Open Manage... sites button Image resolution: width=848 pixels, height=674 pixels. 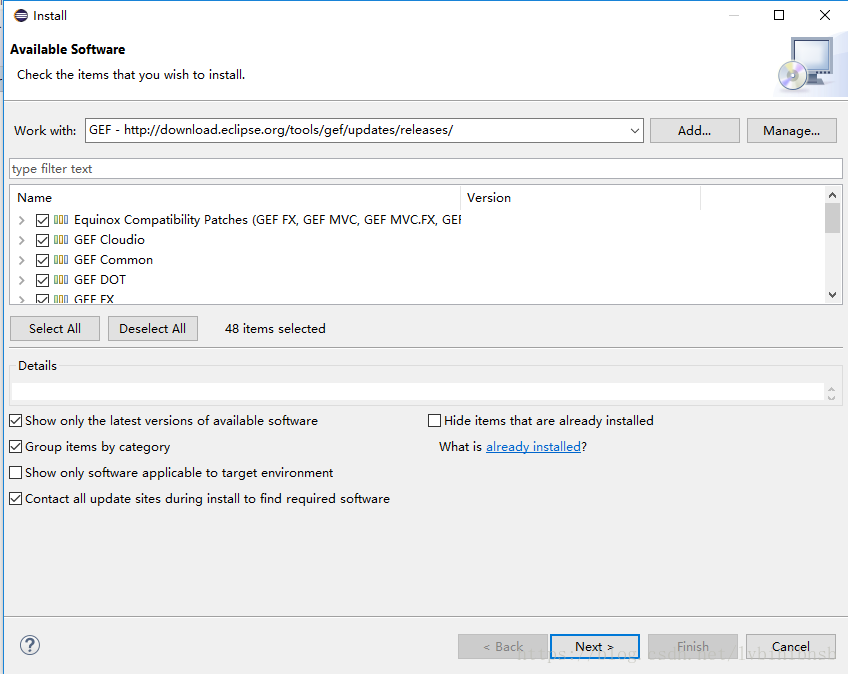791,130
